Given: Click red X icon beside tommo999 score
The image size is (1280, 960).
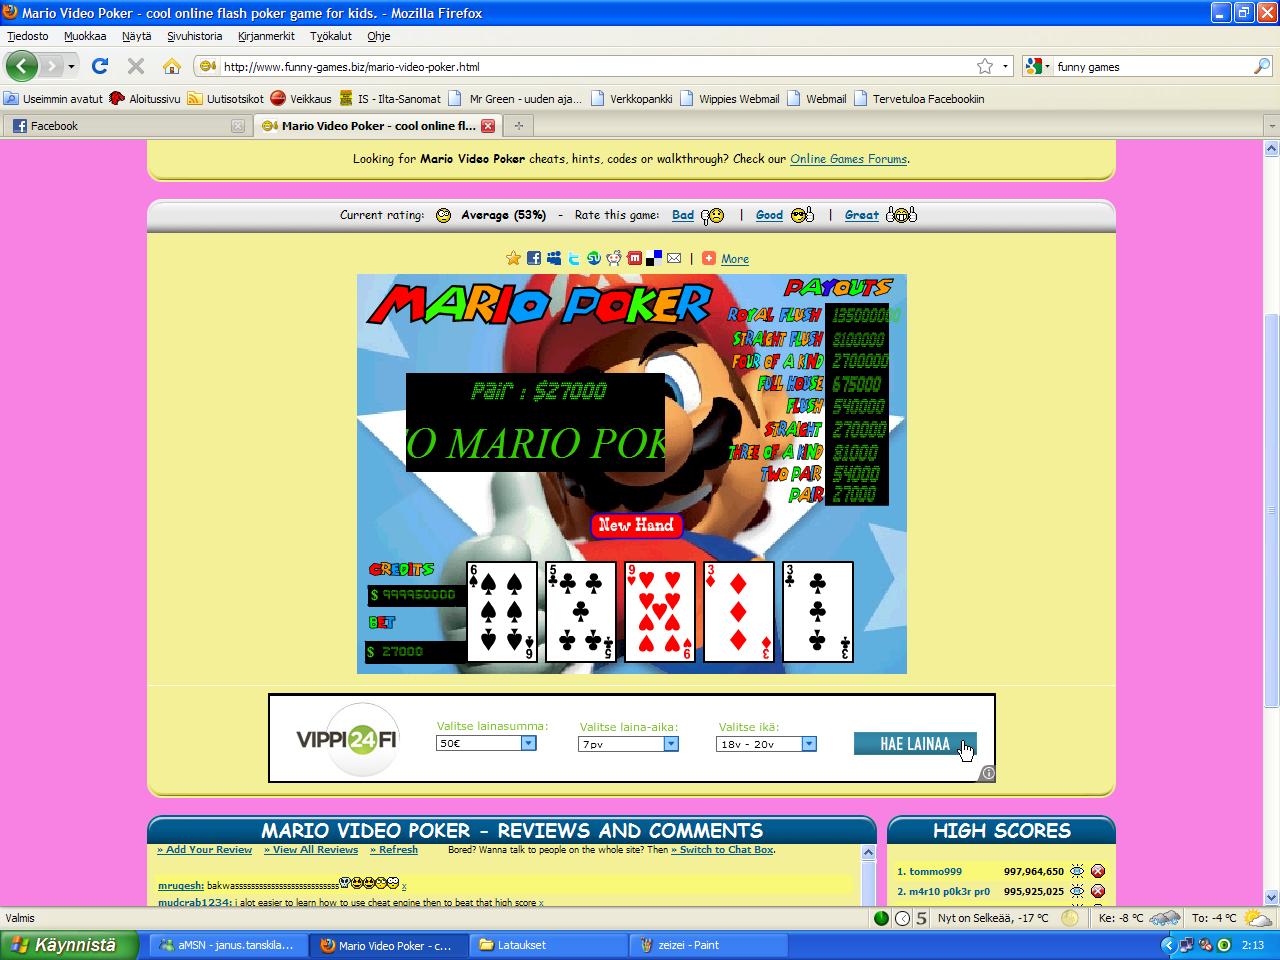Looking at the screenshot, I should point(1098,871).
